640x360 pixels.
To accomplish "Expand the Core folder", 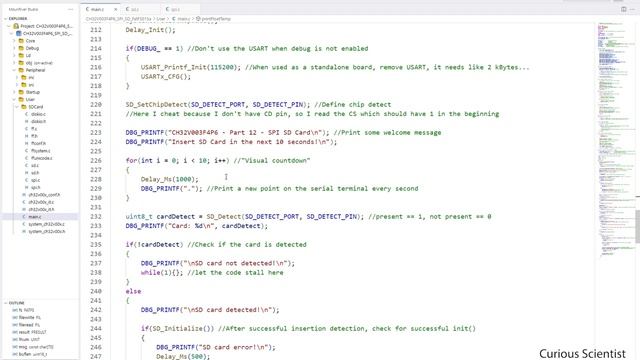I will click(14, 41).
